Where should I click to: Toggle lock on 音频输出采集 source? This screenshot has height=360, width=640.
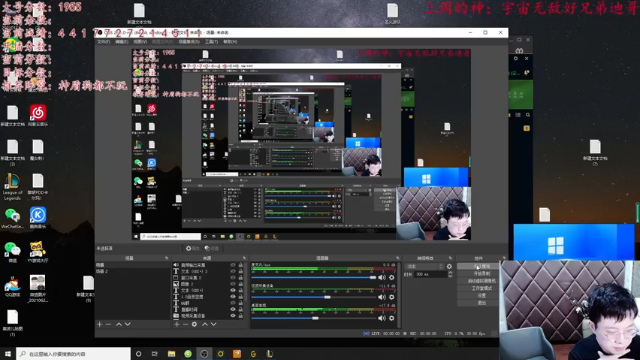(241, 265)
